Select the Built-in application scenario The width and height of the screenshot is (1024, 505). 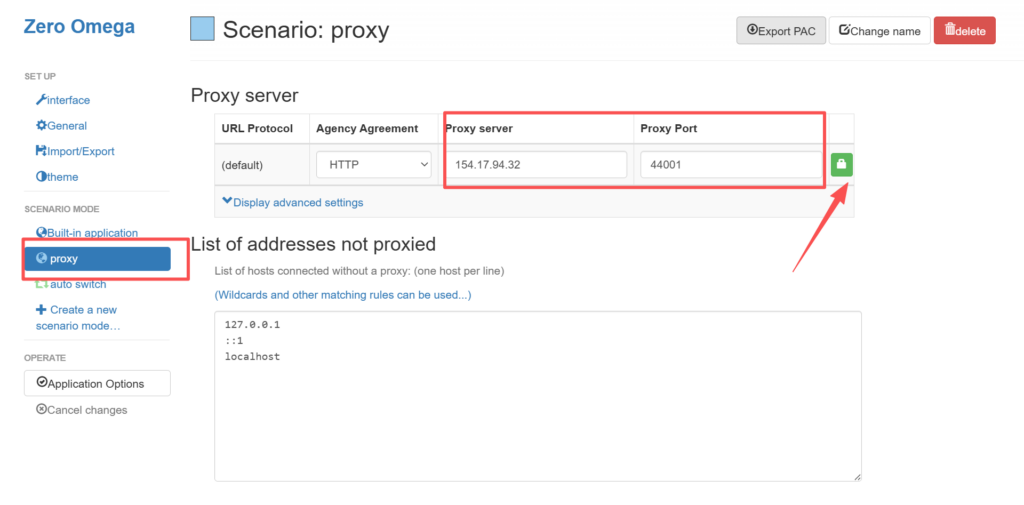87,233
